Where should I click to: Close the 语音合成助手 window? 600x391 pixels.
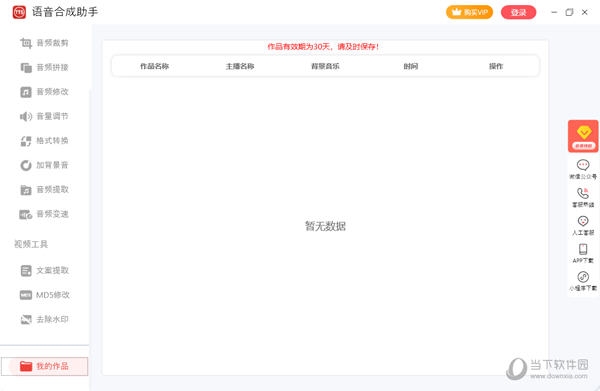coord(584,12)
